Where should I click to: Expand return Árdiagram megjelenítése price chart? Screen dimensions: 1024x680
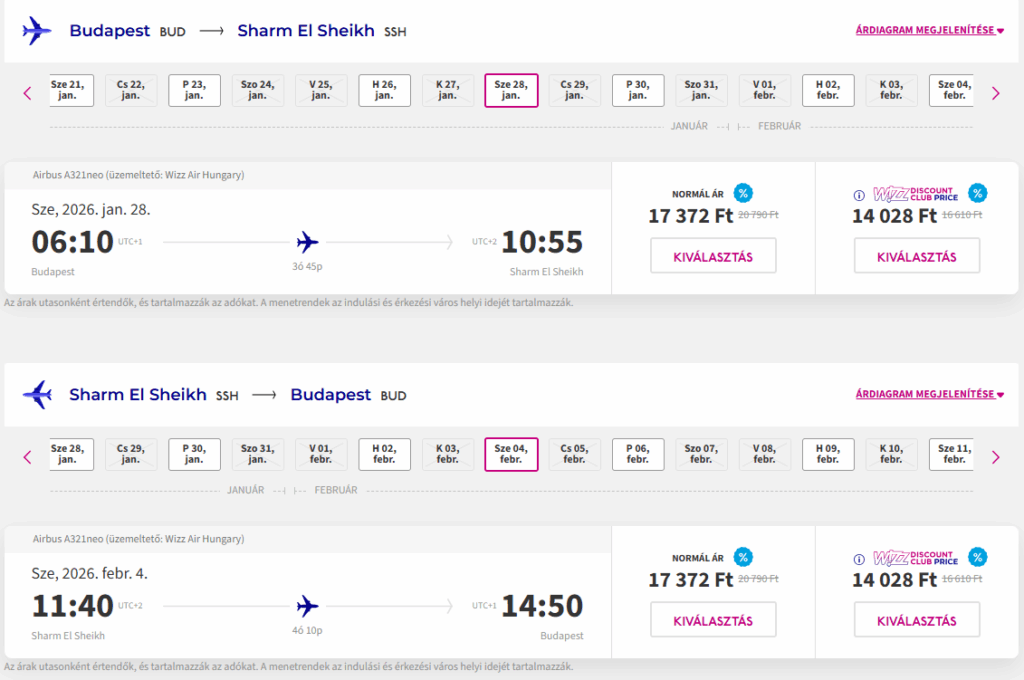tap(929, 394)
